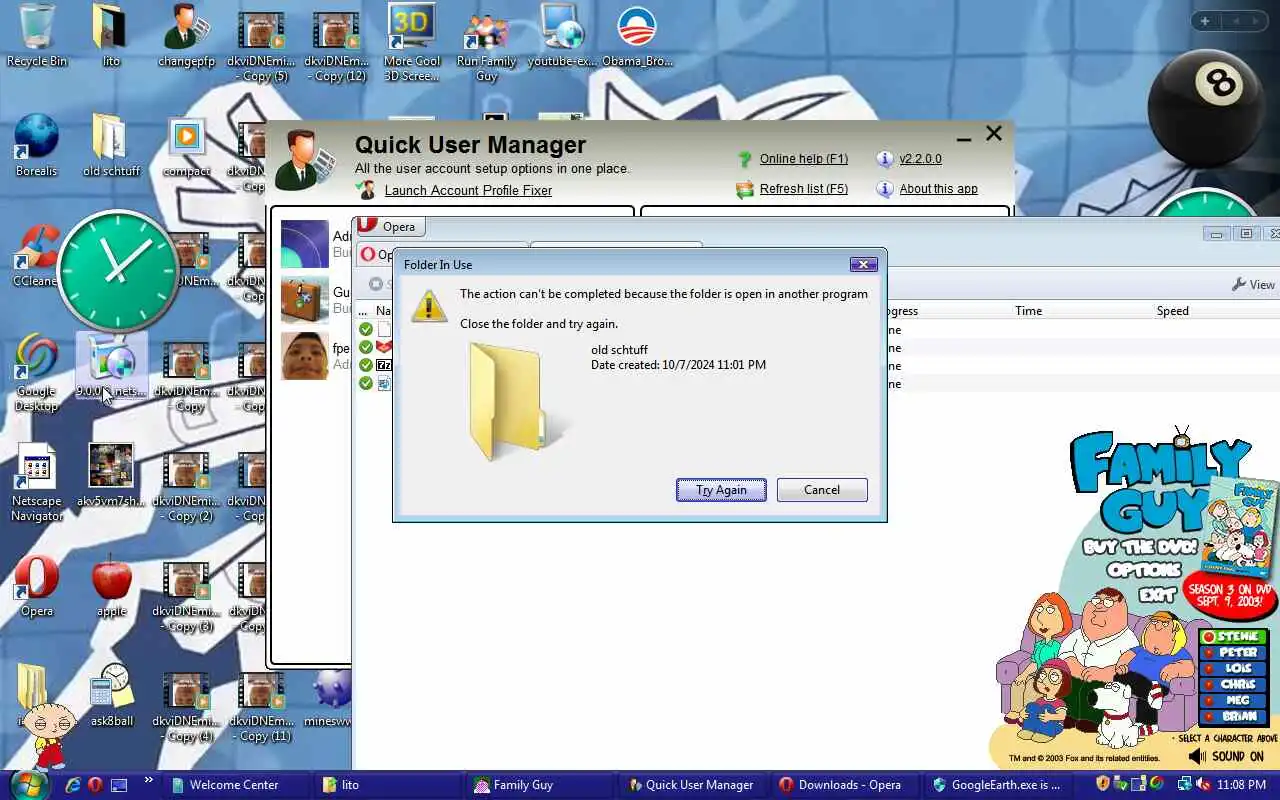Select the Opera tab in the downloads window

pos(390,227)
